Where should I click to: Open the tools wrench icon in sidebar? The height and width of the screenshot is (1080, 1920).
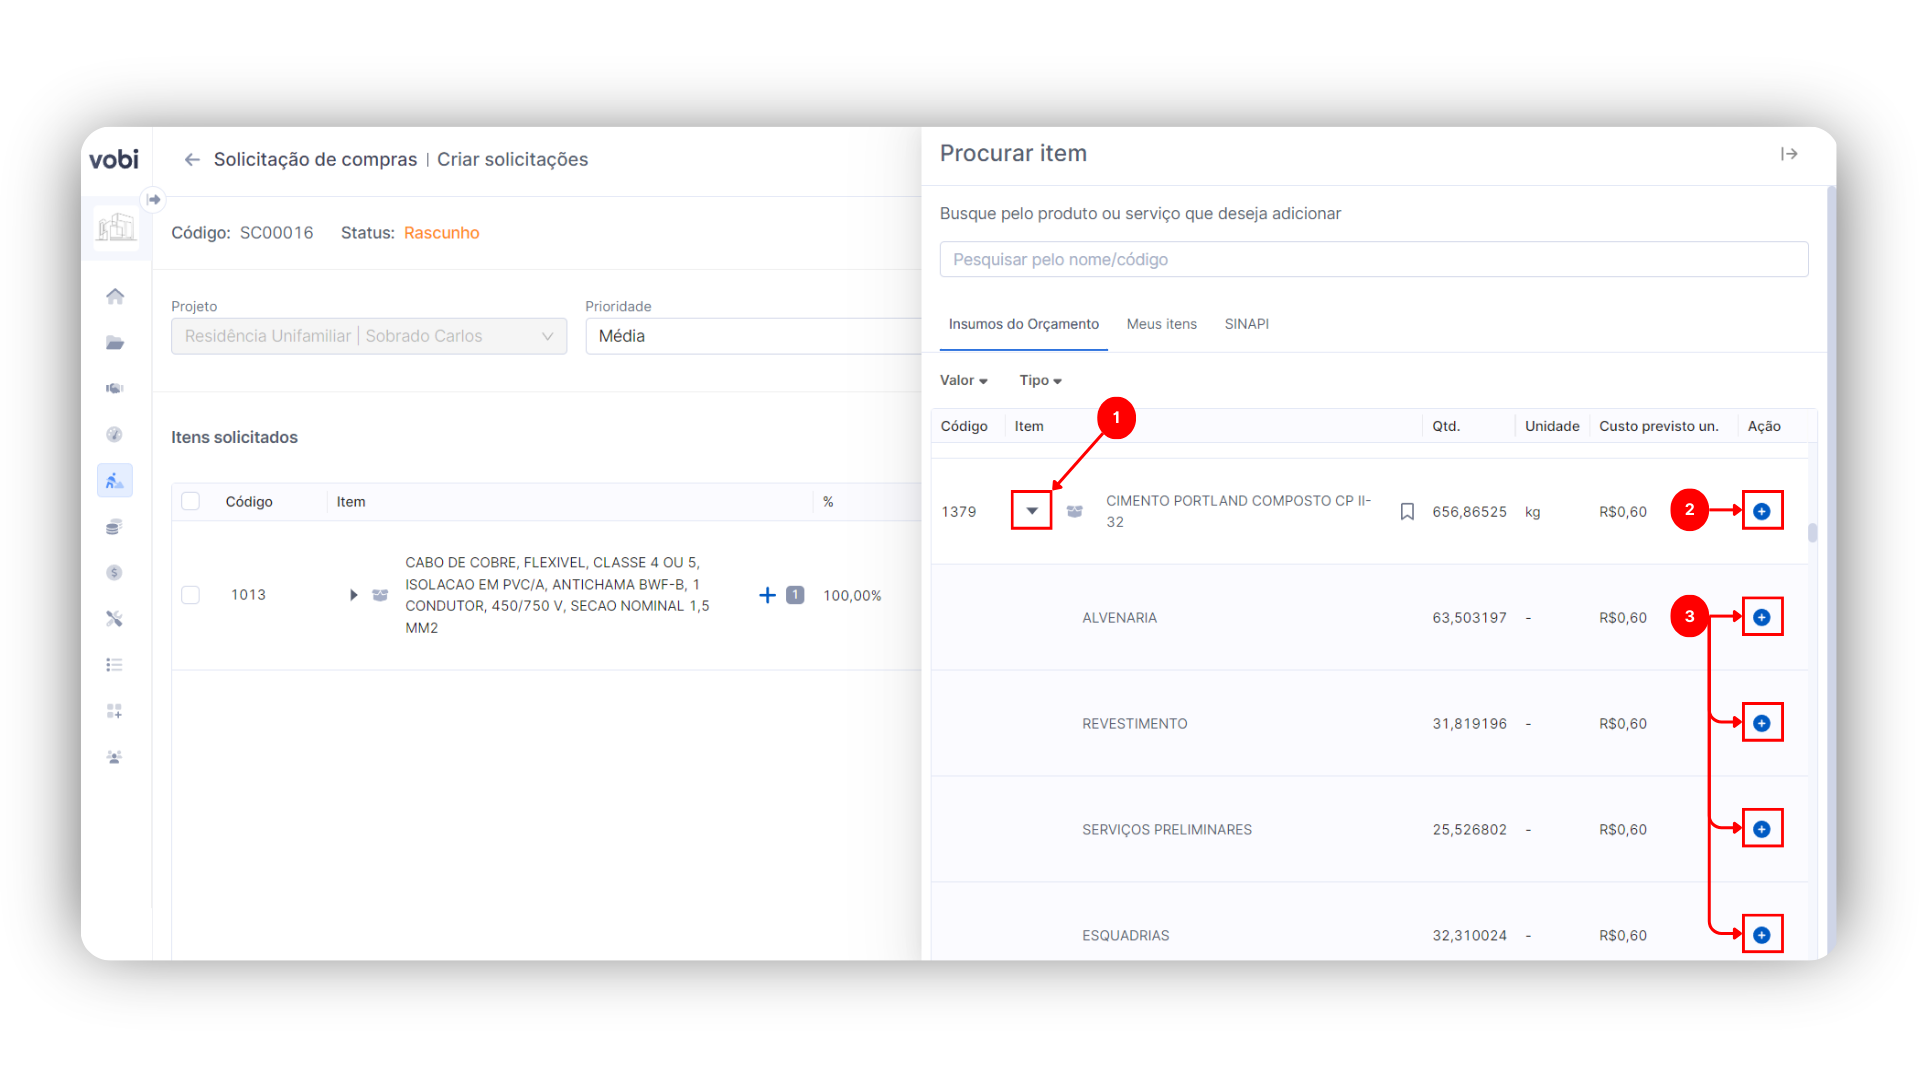click(x=115, y=619)
